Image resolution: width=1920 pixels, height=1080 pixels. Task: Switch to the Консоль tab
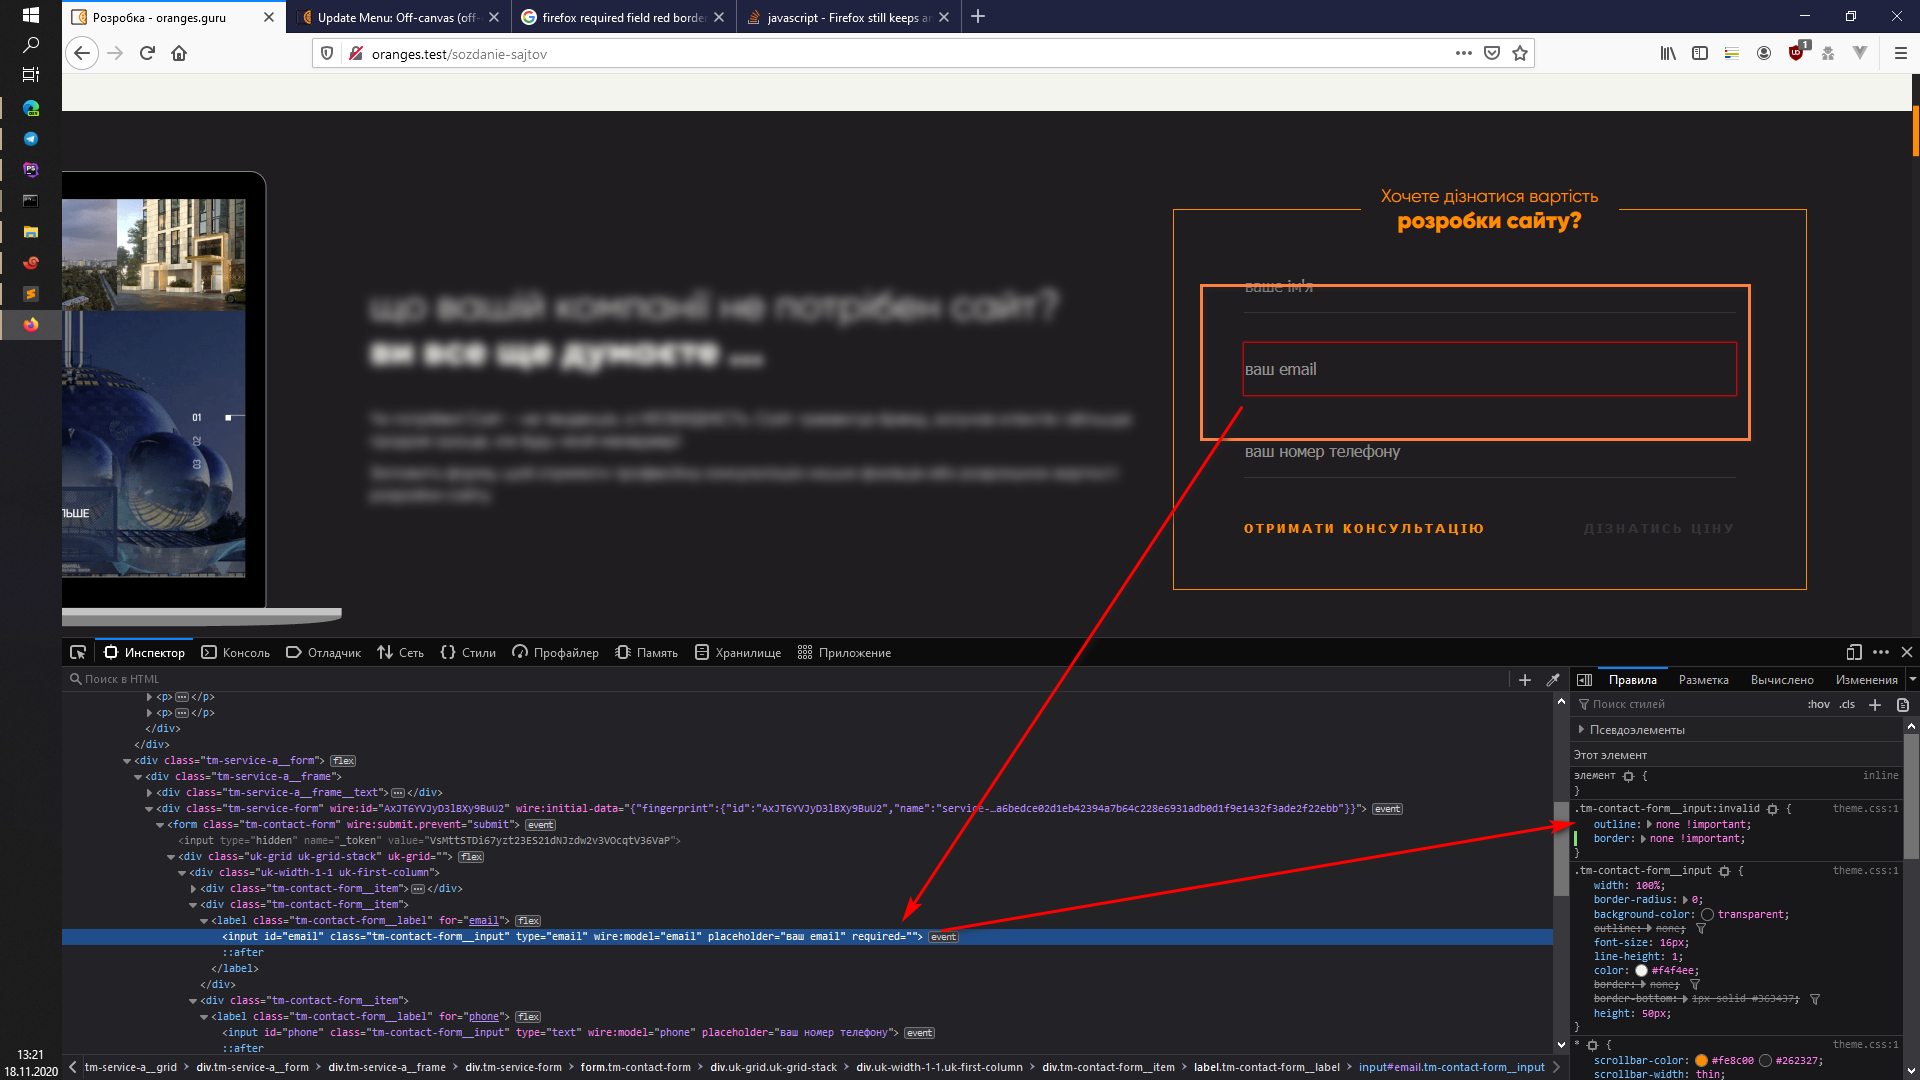(236, 652)
